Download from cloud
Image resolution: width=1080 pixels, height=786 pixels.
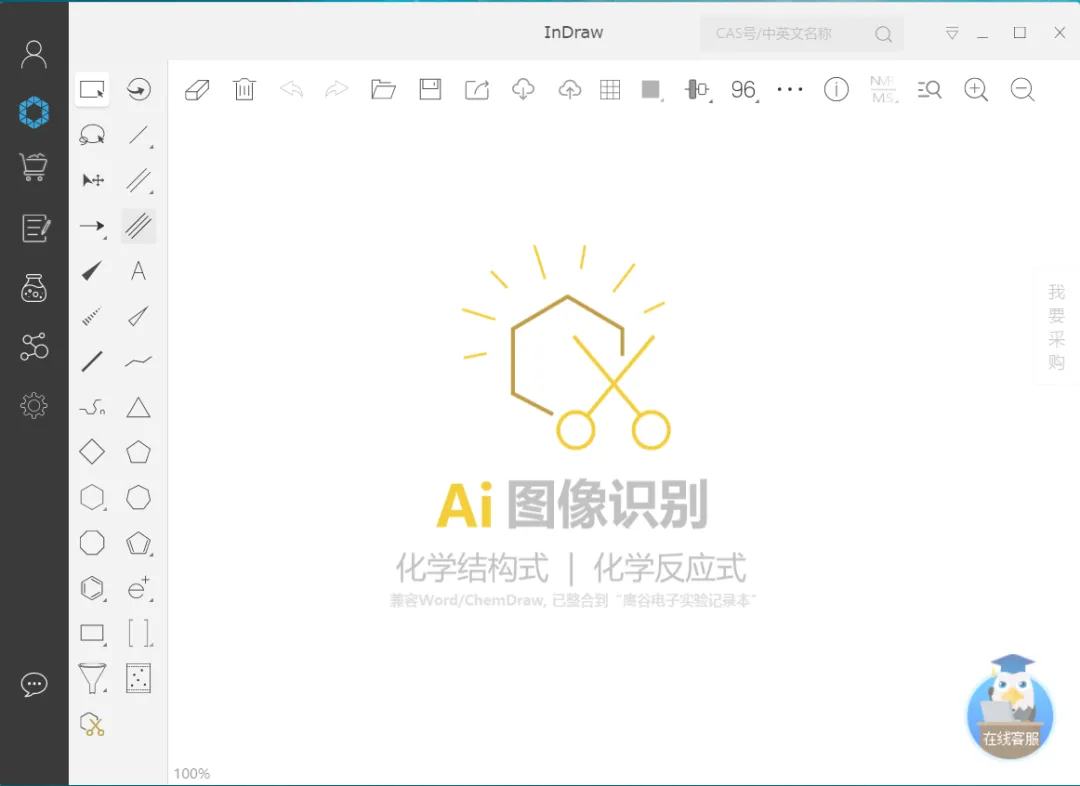[523, 90]
